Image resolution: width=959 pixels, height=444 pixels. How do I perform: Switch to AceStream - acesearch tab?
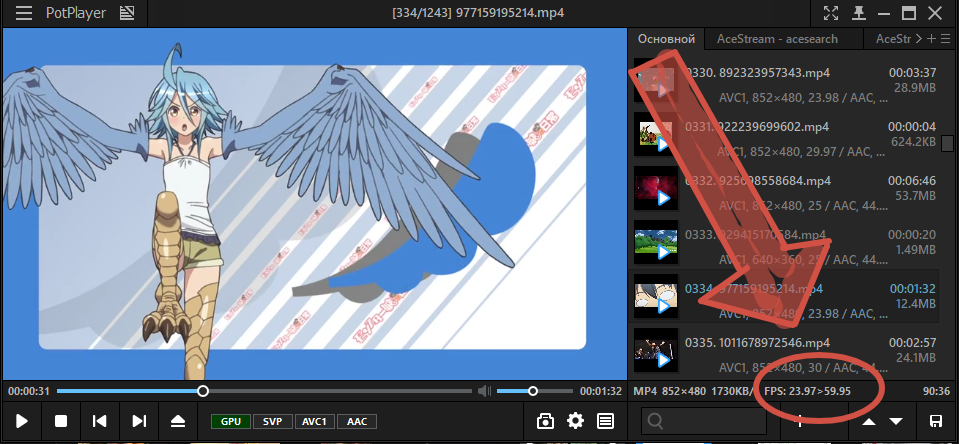tap(777, 39)
